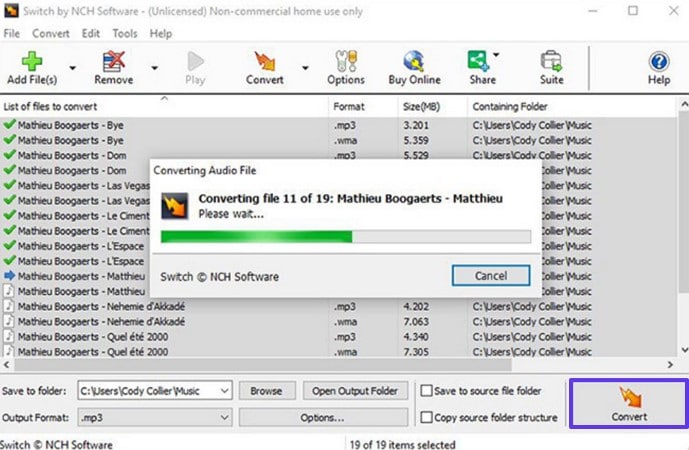Click the down arrow of the vertical scrollbar
The width and height of the screenshot is (689, 450).
(684, 350)
